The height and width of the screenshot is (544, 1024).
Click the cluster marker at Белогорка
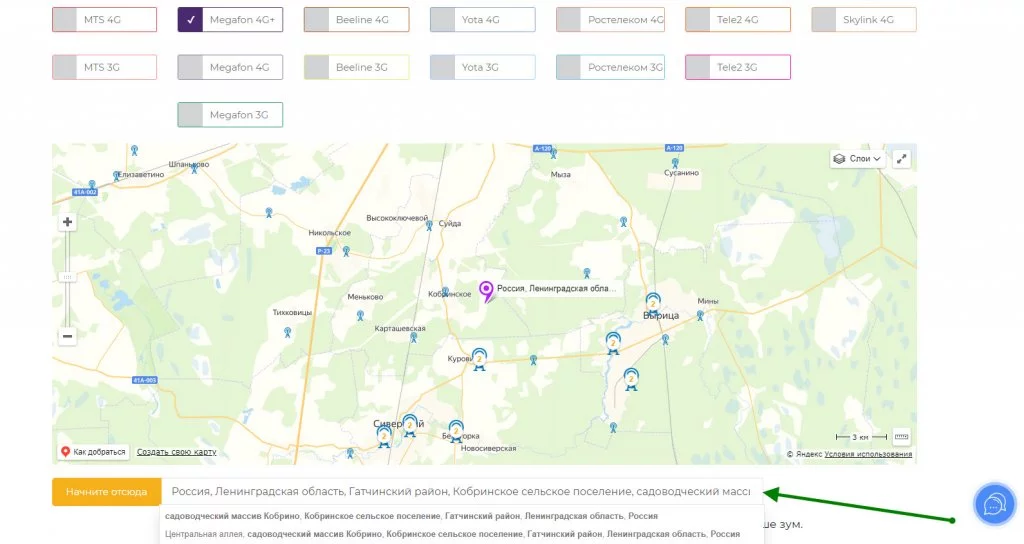(456, 431)
